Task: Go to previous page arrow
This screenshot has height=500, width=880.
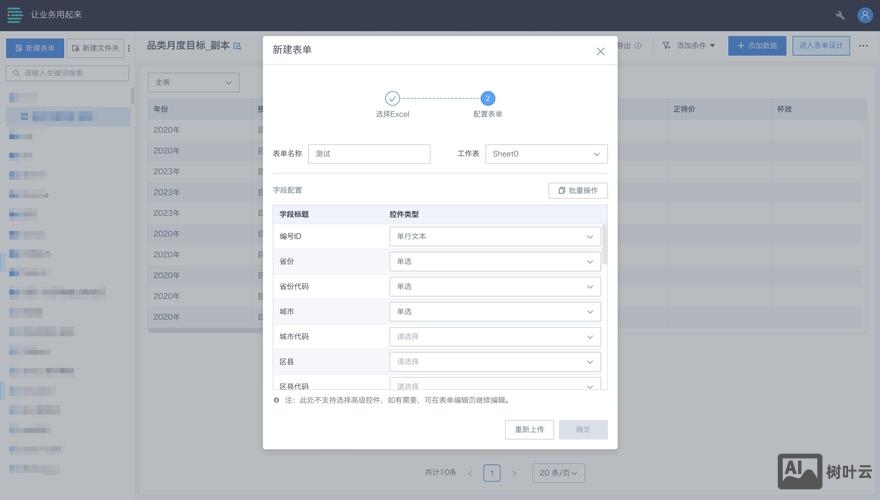Action: (470, 473)
